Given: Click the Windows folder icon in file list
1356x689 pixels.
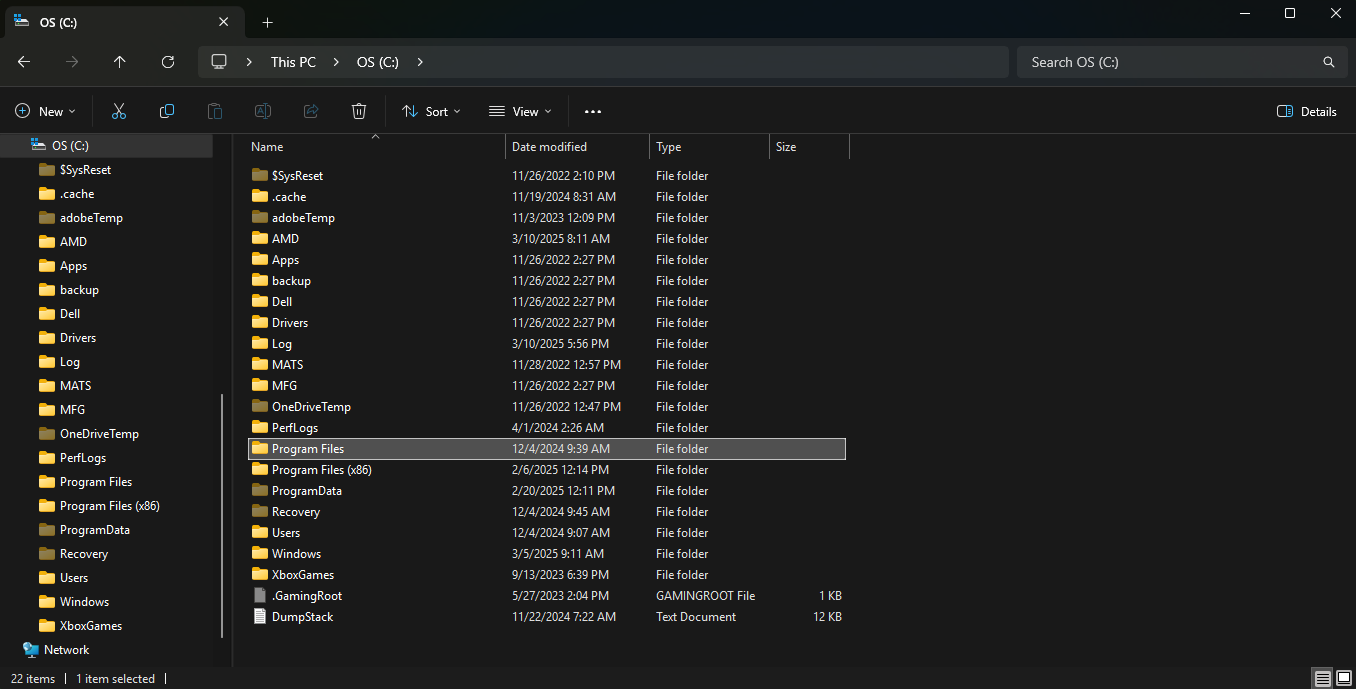Looking at the screenshot, I should (260, 554).
